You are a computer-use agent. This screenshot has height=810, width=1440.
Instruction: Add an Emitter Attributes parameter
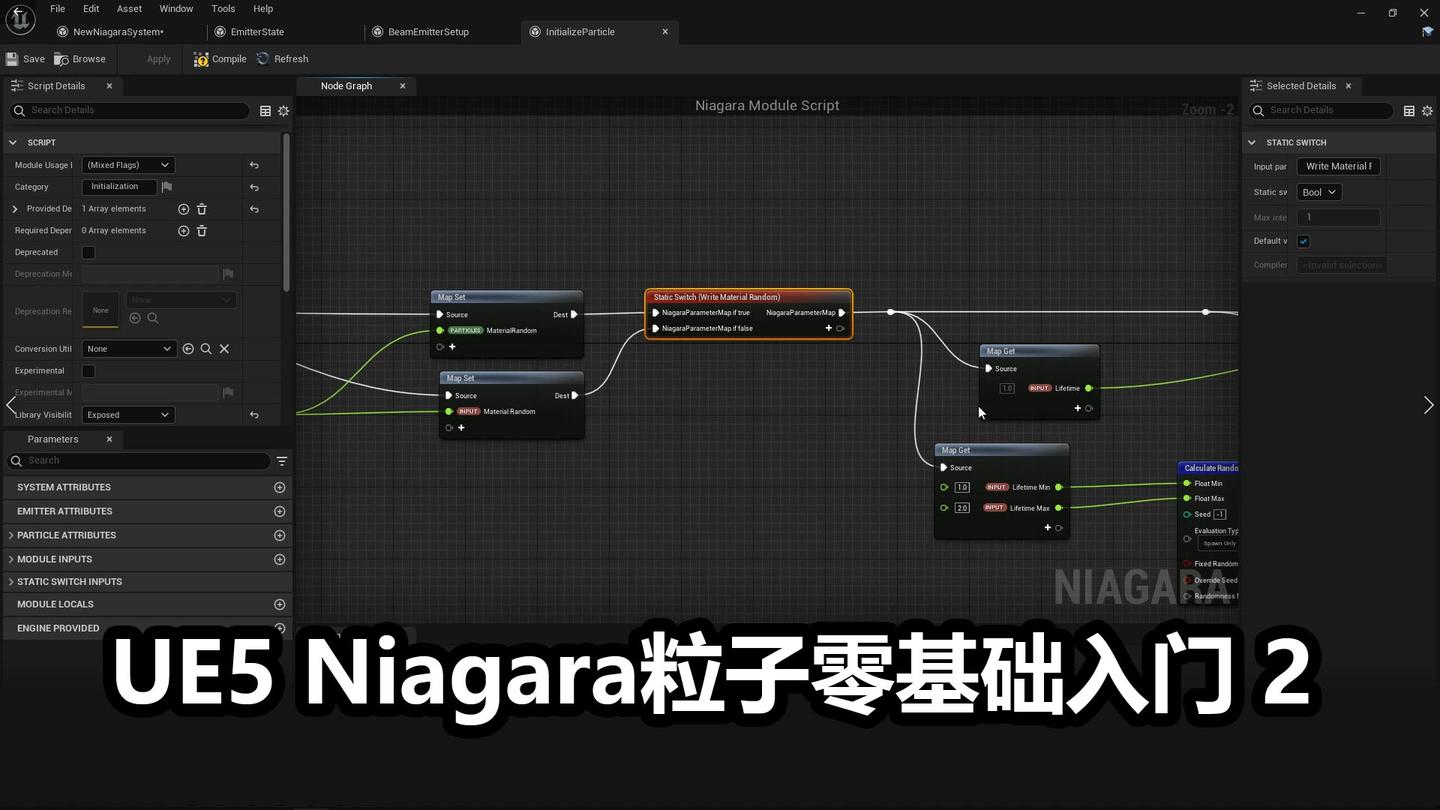[279, 512]
